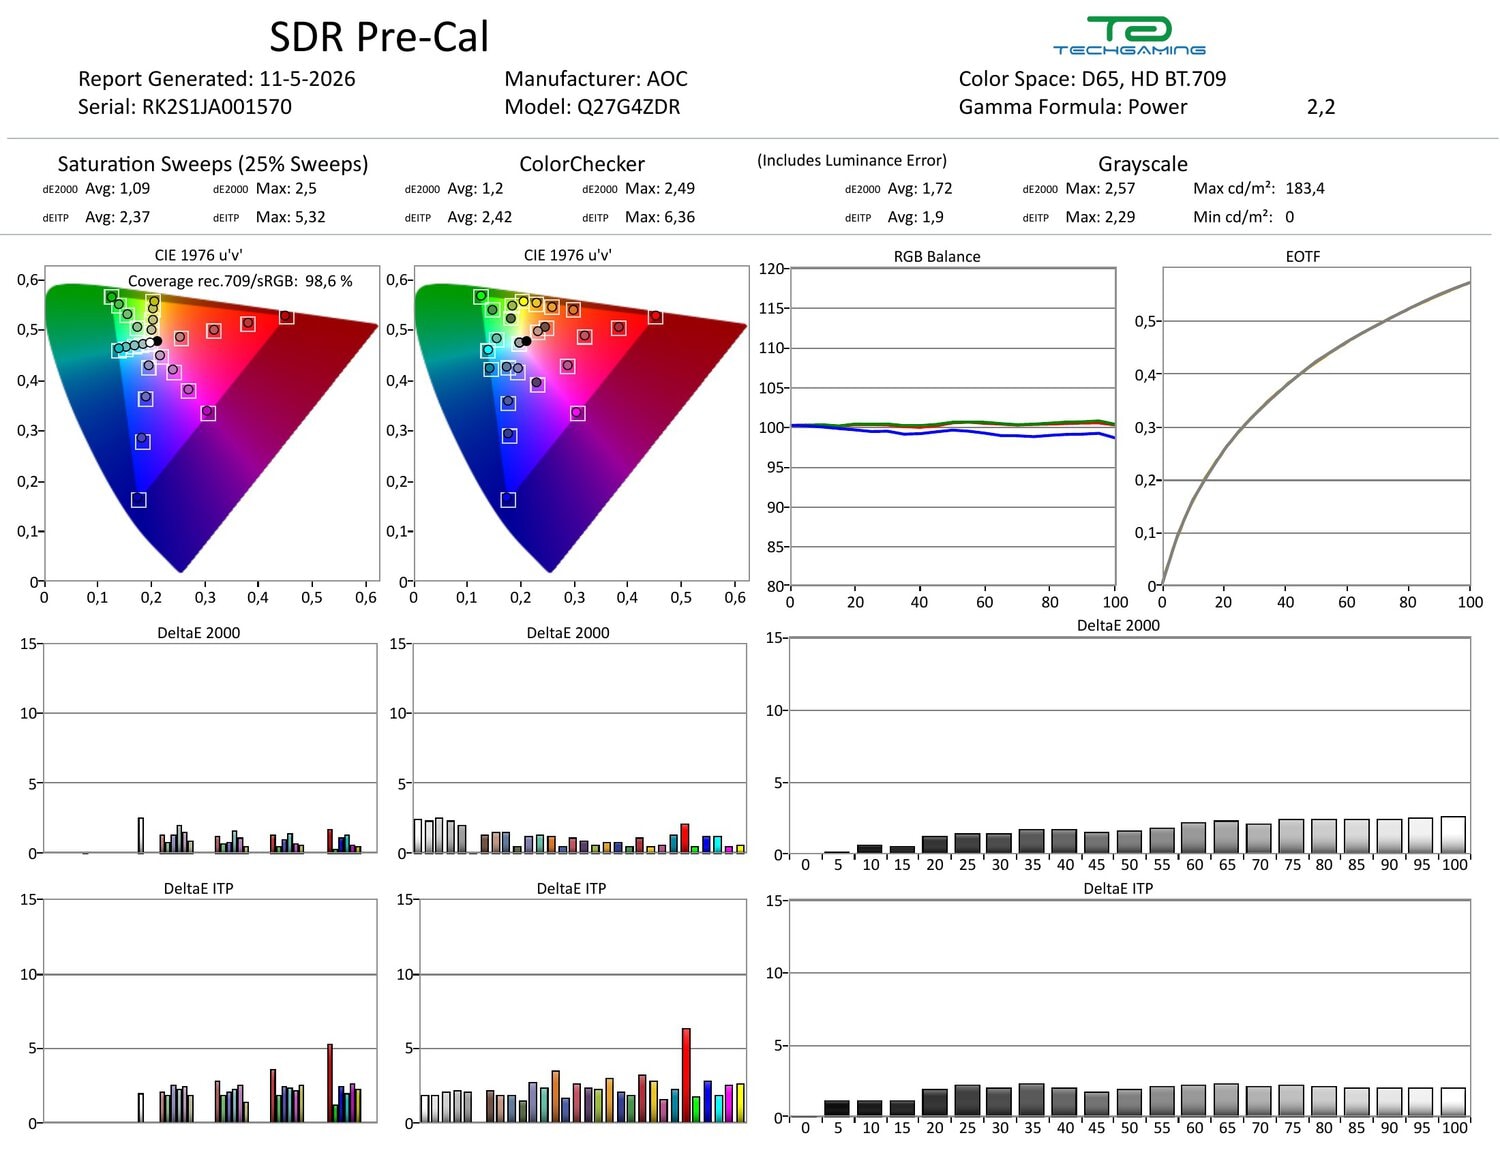Click the SDR Pre-Cal title
The image size is (1500, 1159).
tap(379, 37)
